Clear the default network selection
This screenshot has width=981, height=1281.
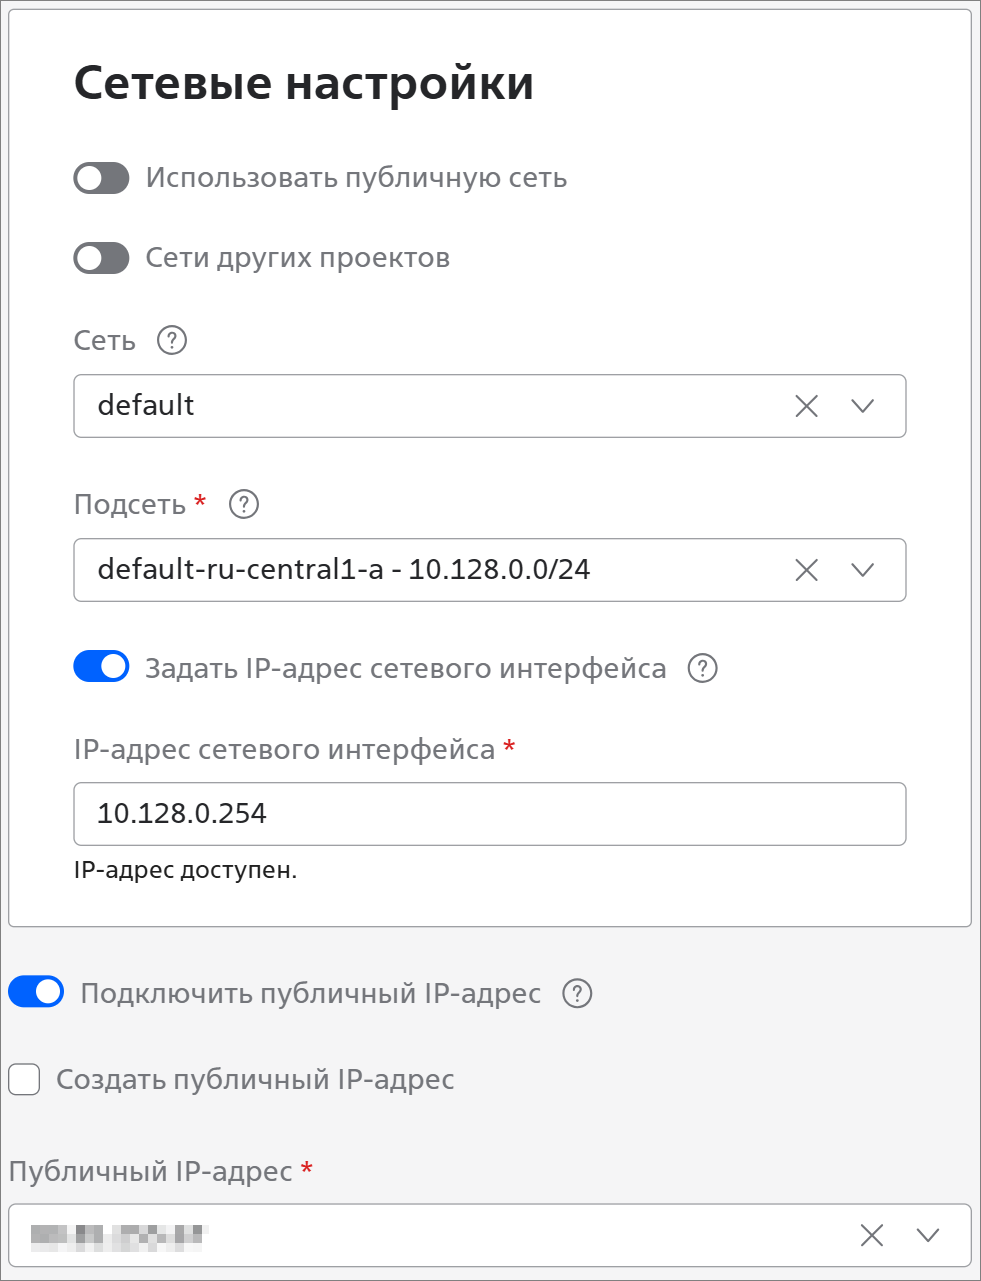806,406
